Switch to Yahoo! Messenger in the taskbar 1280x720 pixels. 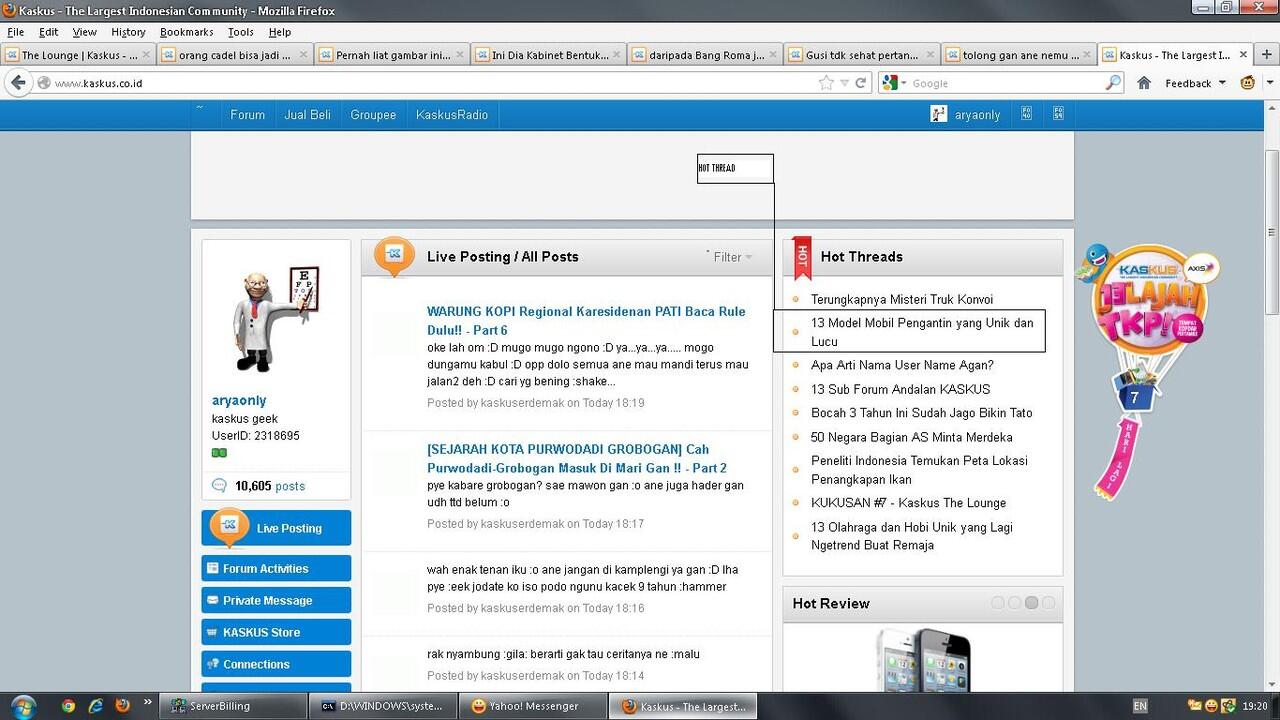(x=532, y=706)
